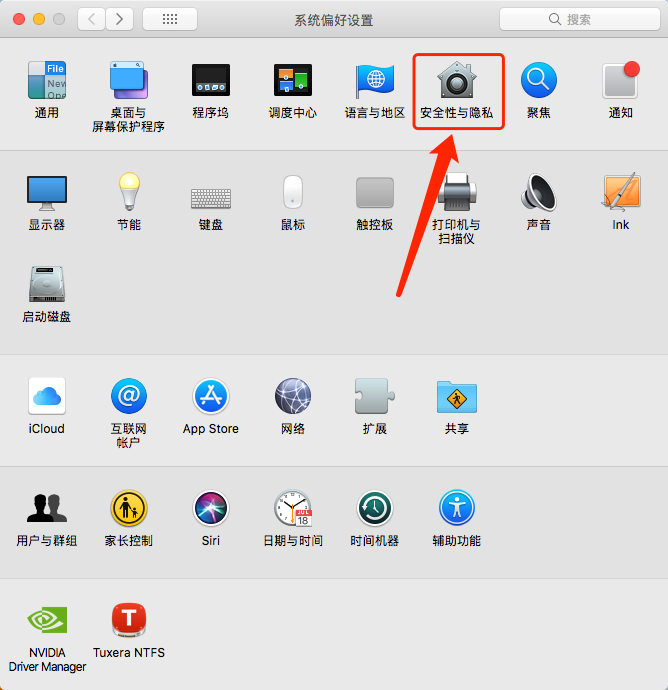The height and width of the screenshot is (690, 668).
Task: Close the 系统偏好设置 window
Action: [x=19, y=19]
